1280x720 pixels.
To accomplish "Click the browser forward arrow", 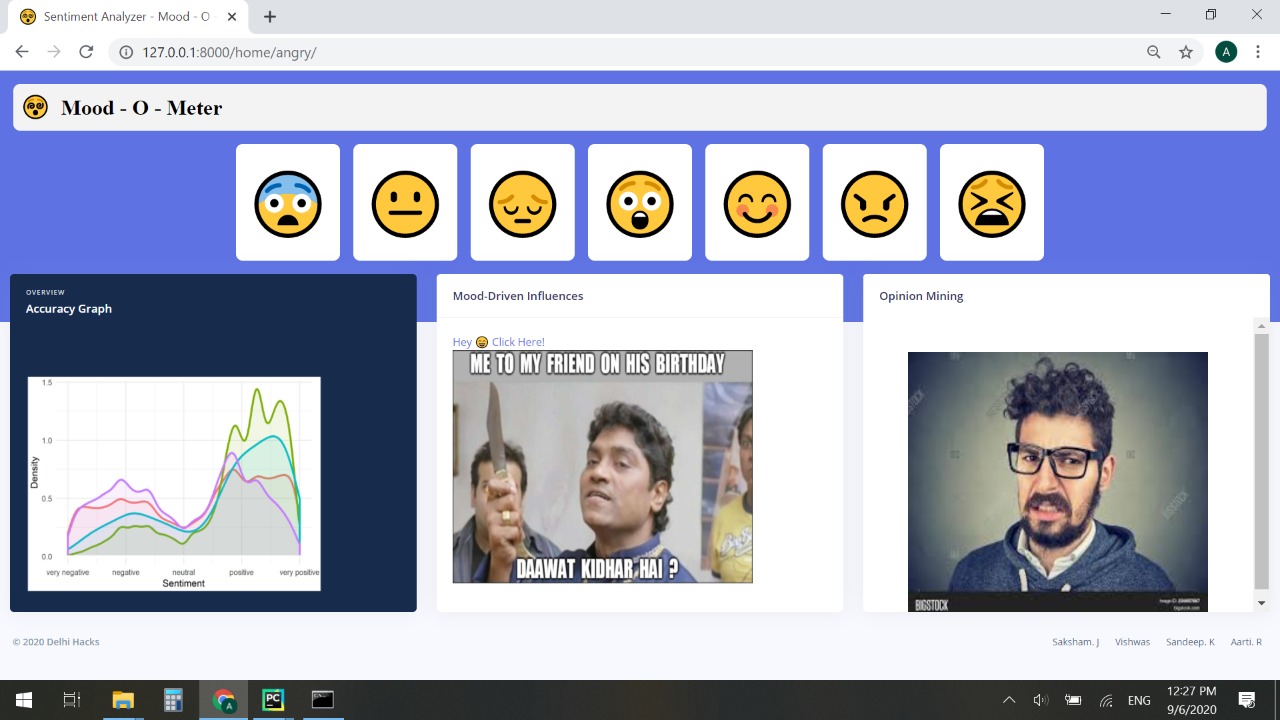I will point(54,52).
